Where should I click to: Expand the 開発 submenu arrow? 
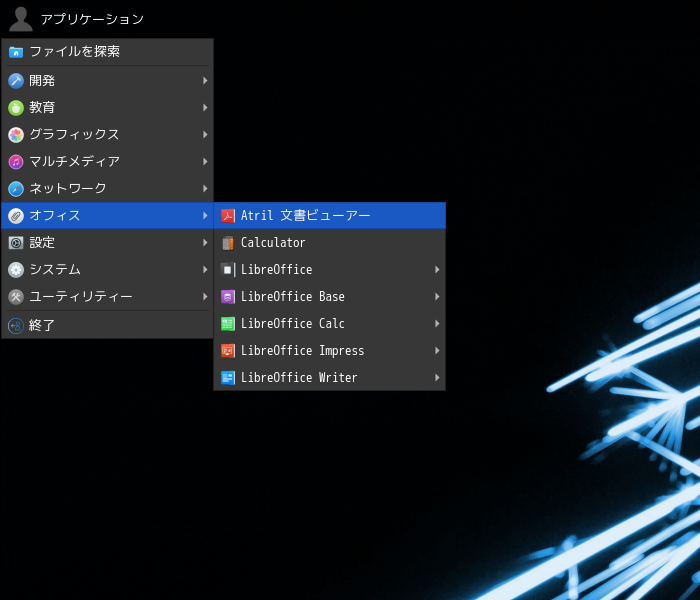[x=205, y=81]
